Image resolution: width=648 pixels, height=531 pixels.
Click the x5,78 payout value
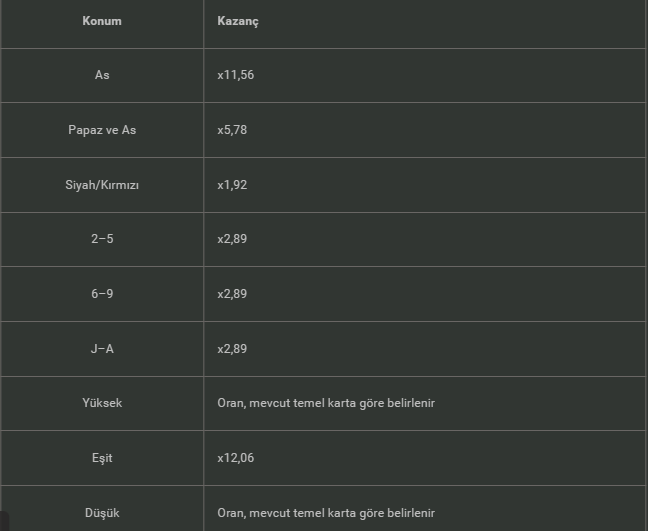(232, 130)
